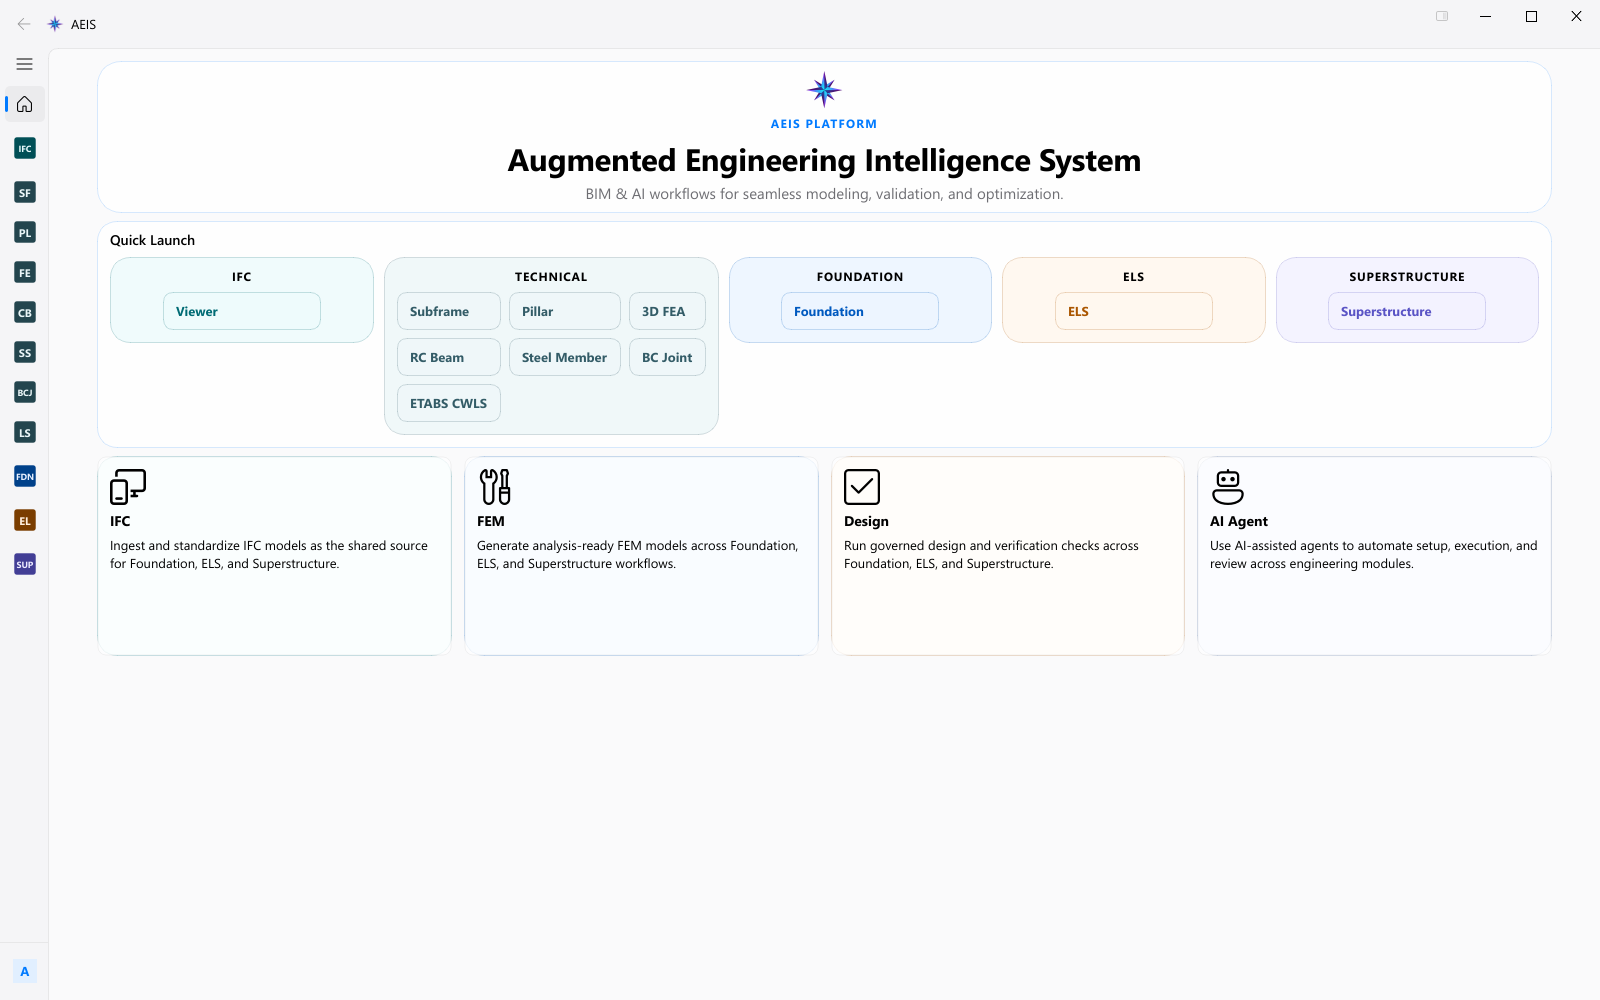Launch the RC Beam module
The width and height of the screenshot is (1600, 1000).
tap(449, 357)
